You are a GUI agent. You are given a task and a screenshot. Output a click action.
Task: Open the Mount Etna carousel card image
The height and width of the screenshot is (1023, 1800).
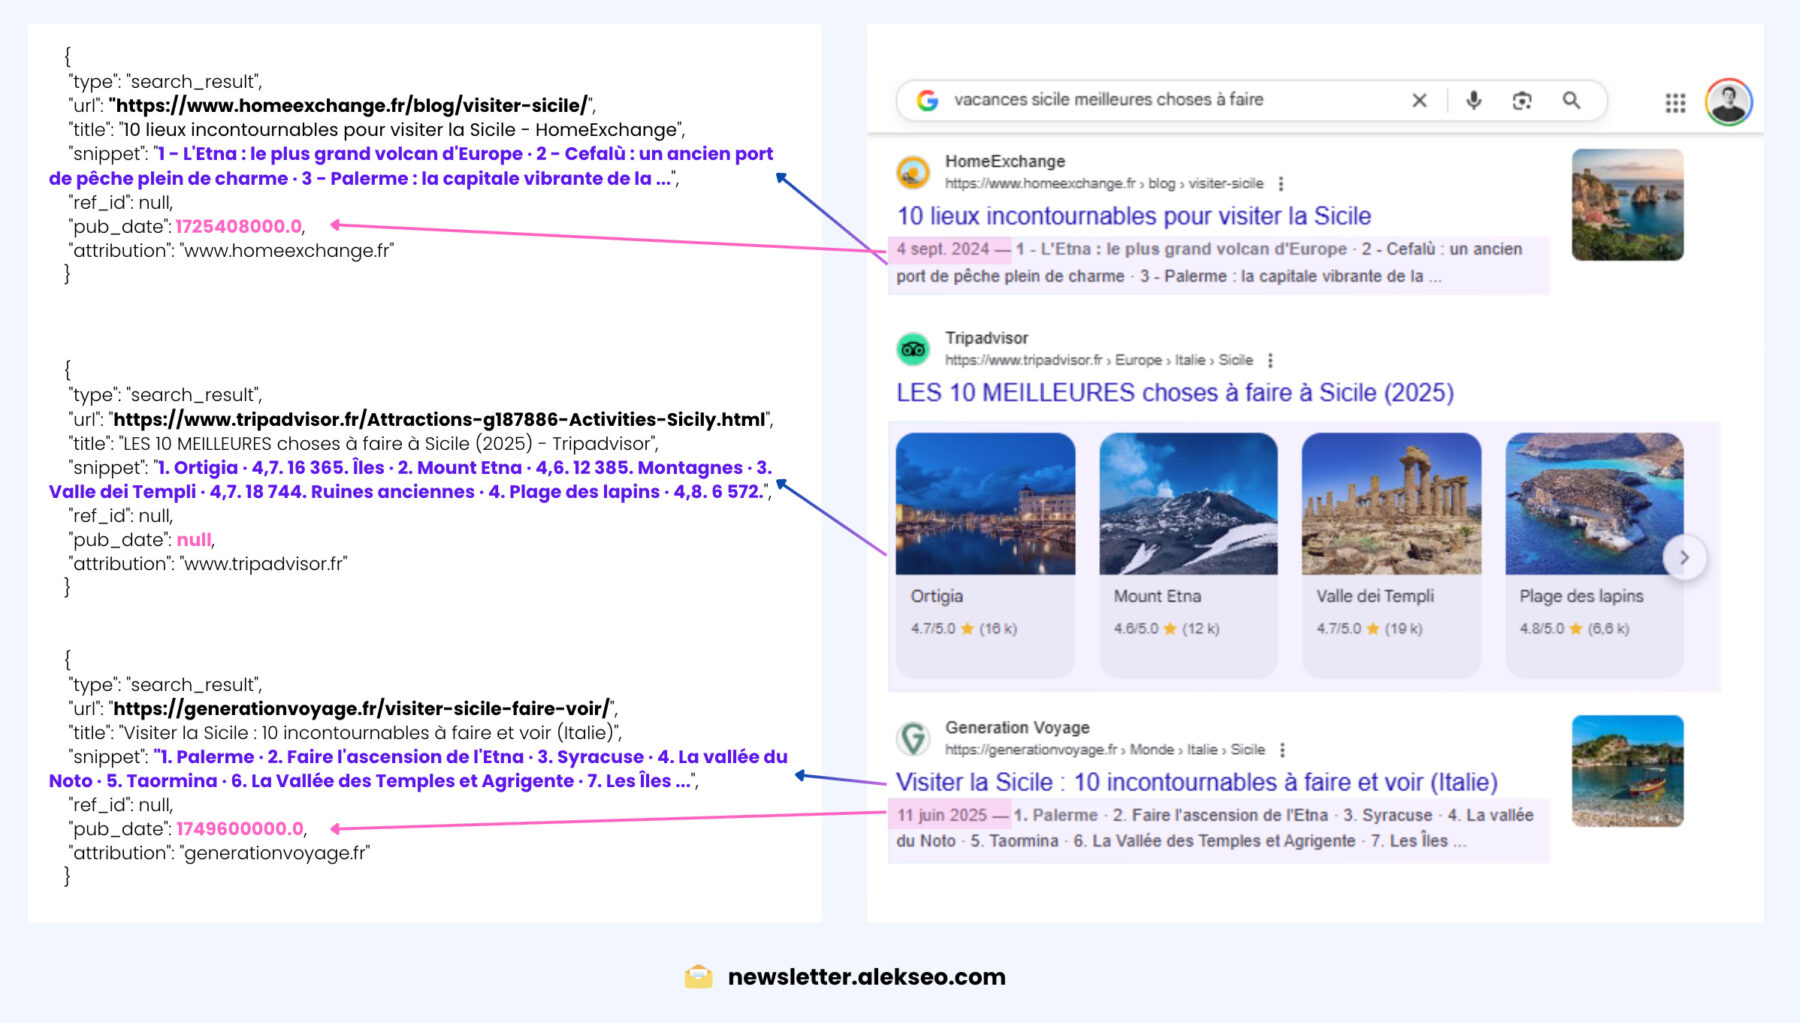(1188, 504)
